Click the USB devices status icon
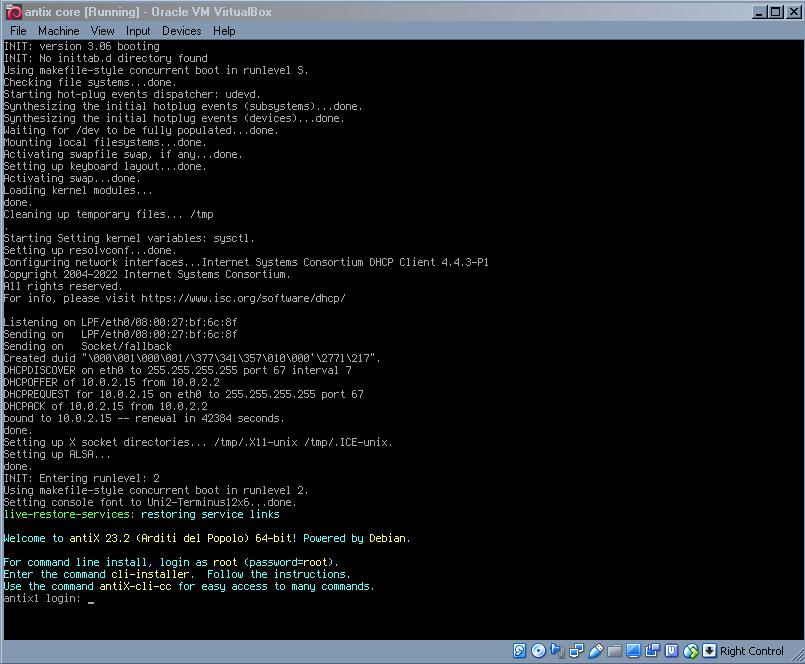This screenshot has height=664, width=805. point(595,651)
